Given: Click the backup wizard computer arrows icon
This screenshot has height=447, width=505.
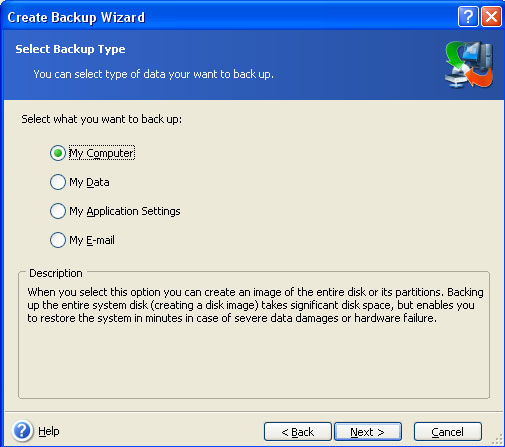Looking at the screenshot, I should (x=470, y=65).
